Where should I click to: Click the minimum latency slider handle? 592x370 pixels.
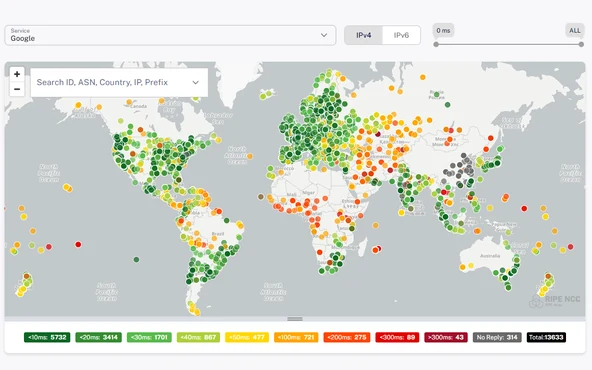[436, 44]
